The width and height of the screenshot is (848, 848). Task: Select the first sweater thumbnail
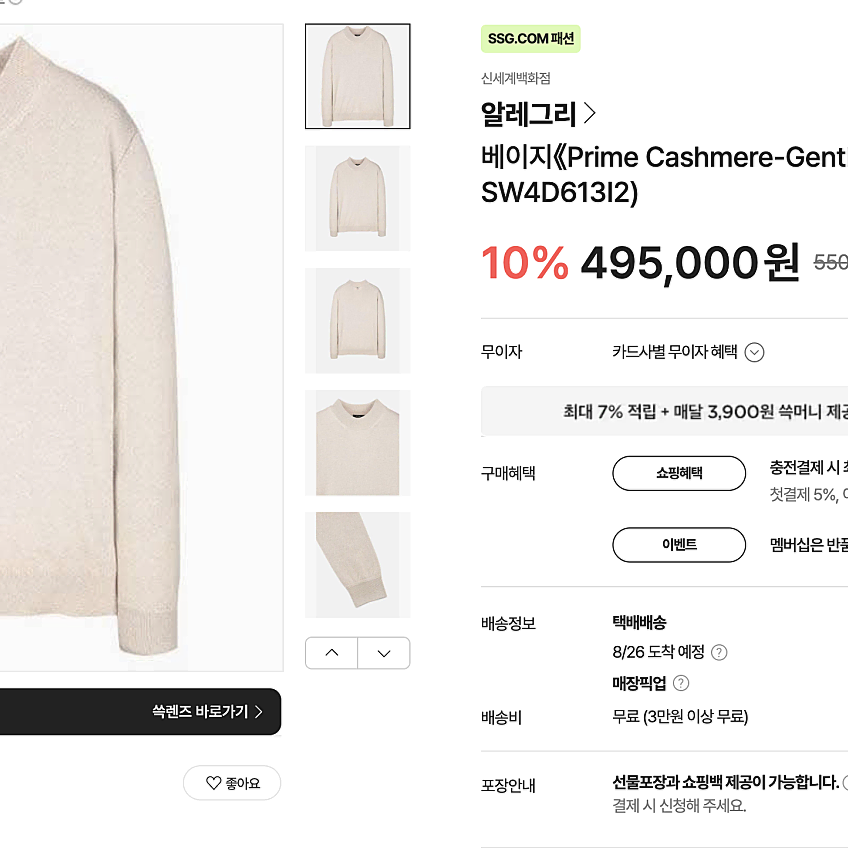(357, 76)
